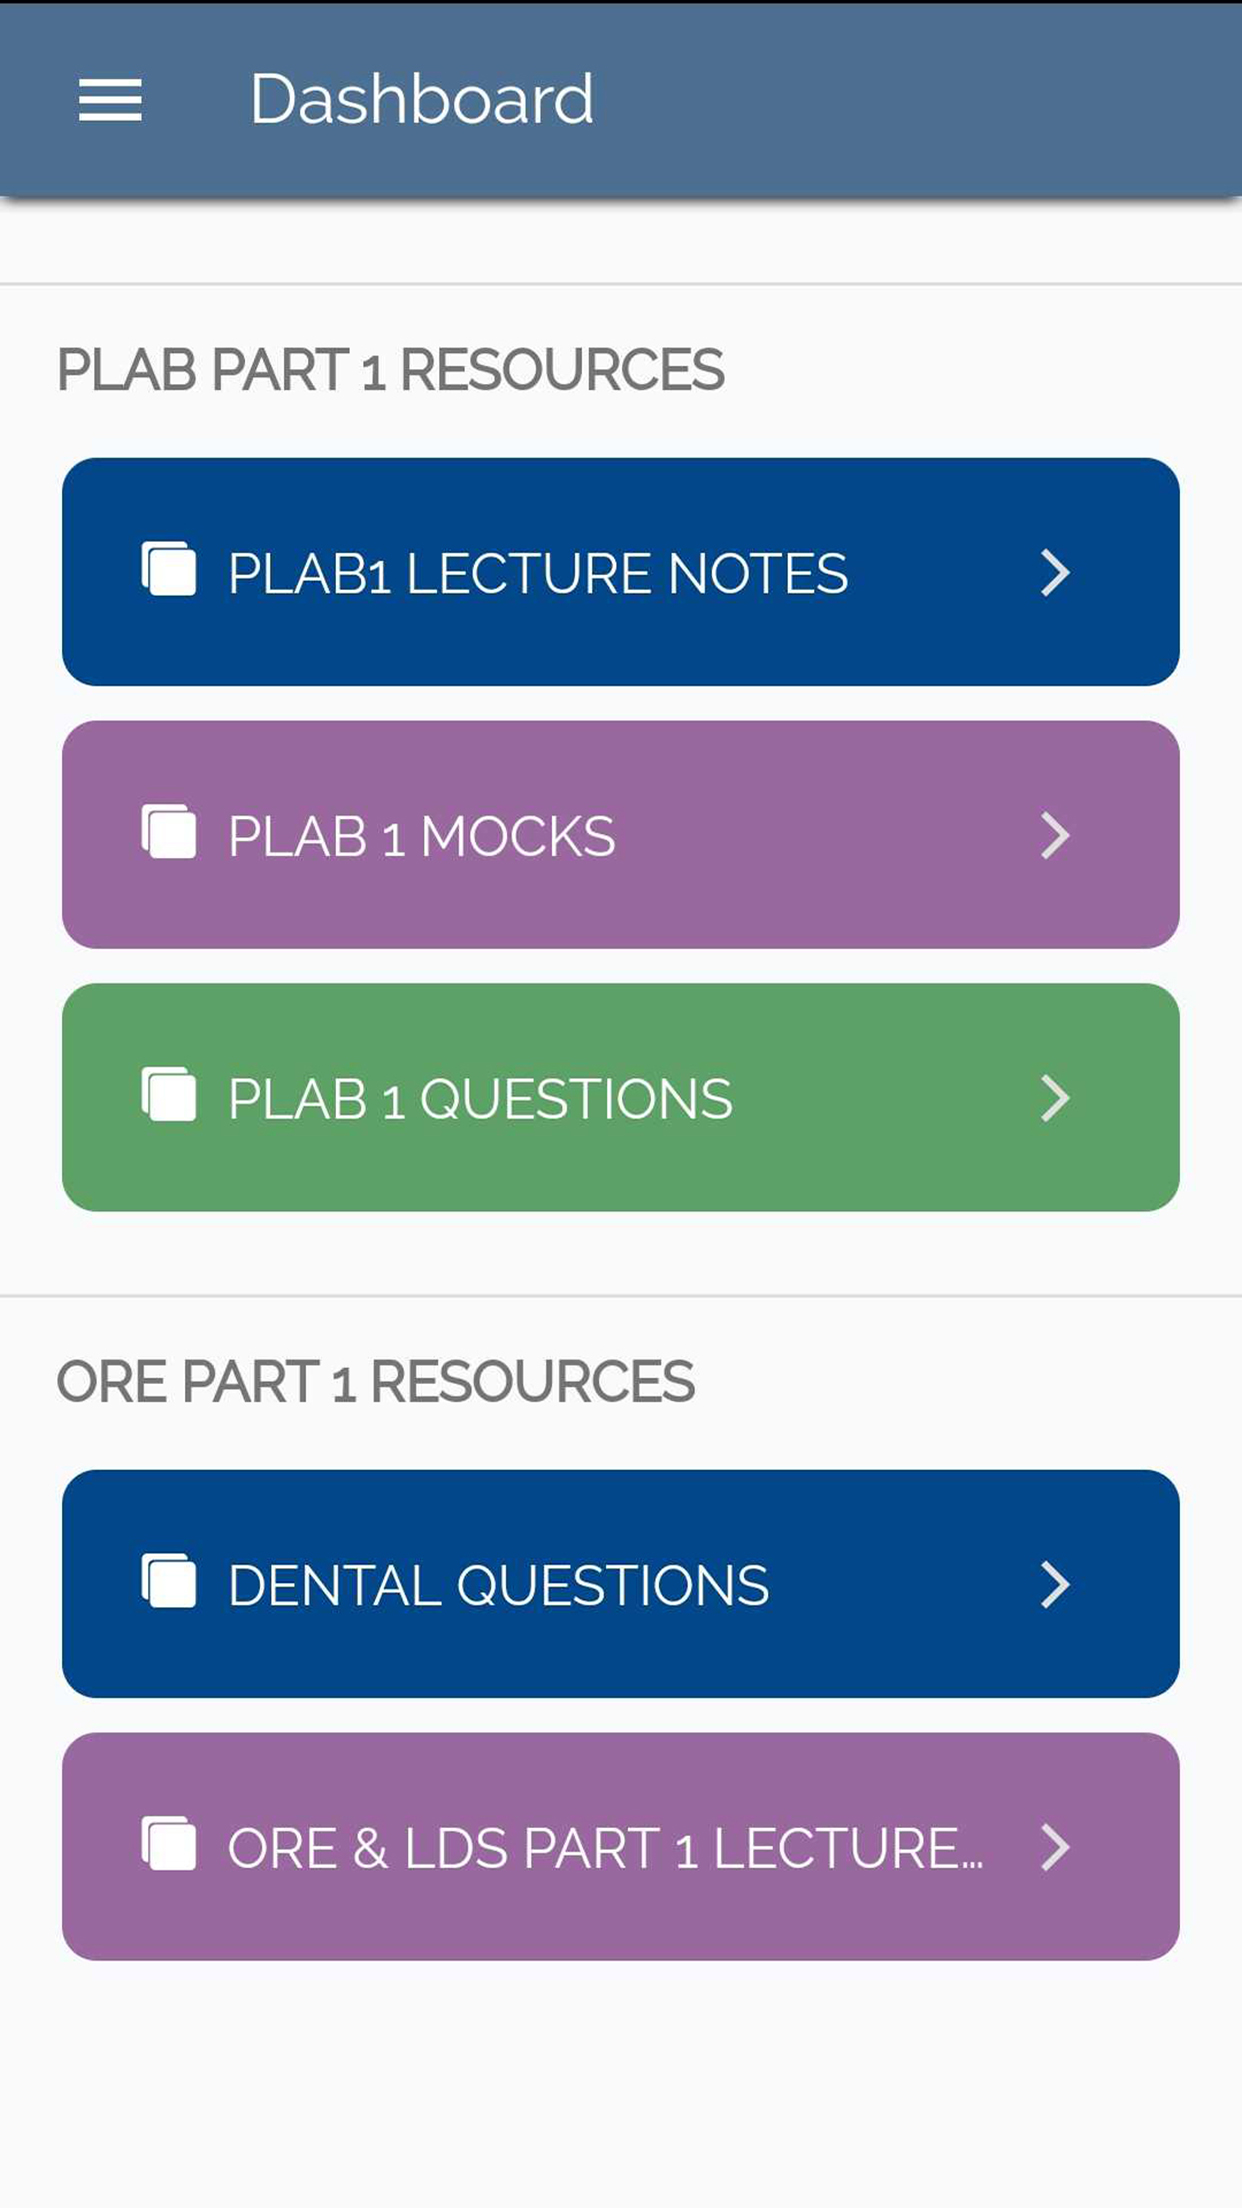
Task: Open the DENTAL QUESTIONS label
Action: [x=498, y=1586]
